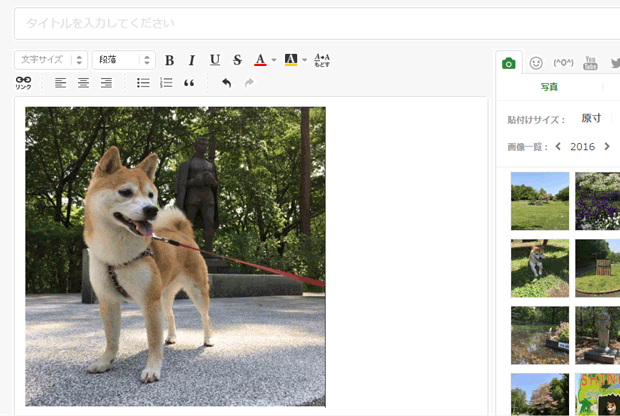
Task: Insert a link with リンク icon
Action: pos(24,83)
